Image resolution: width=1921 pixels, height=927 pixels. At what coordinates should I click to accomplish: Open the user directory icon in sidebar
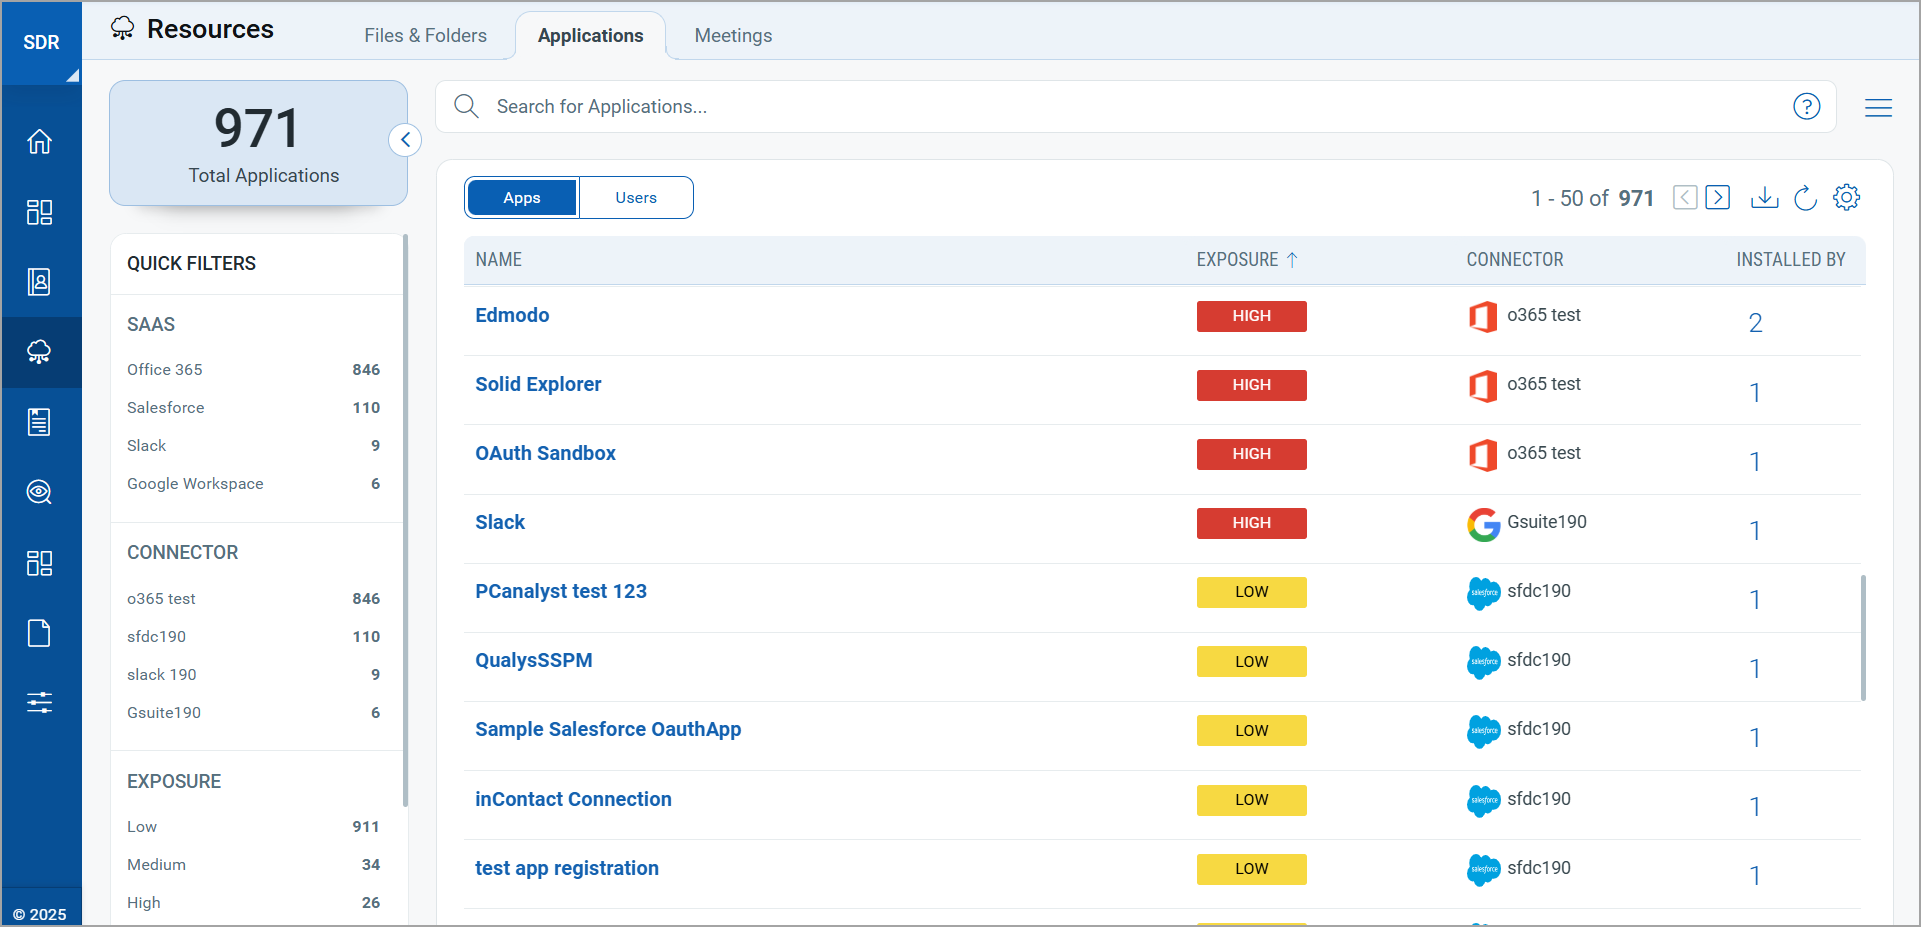(x=40, y=282)
